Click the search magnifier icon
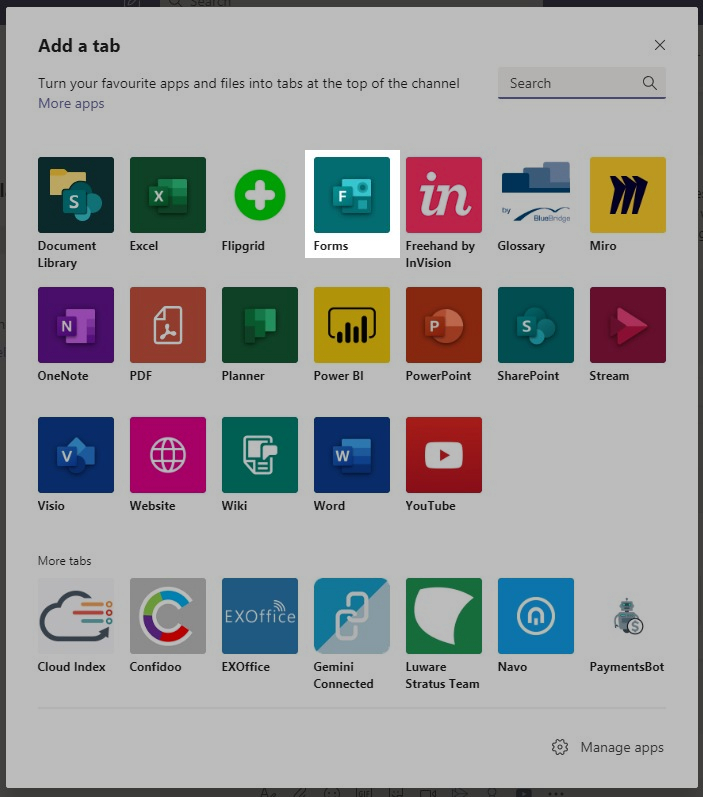This screenshot has width=703, height=797. (650, 84)
